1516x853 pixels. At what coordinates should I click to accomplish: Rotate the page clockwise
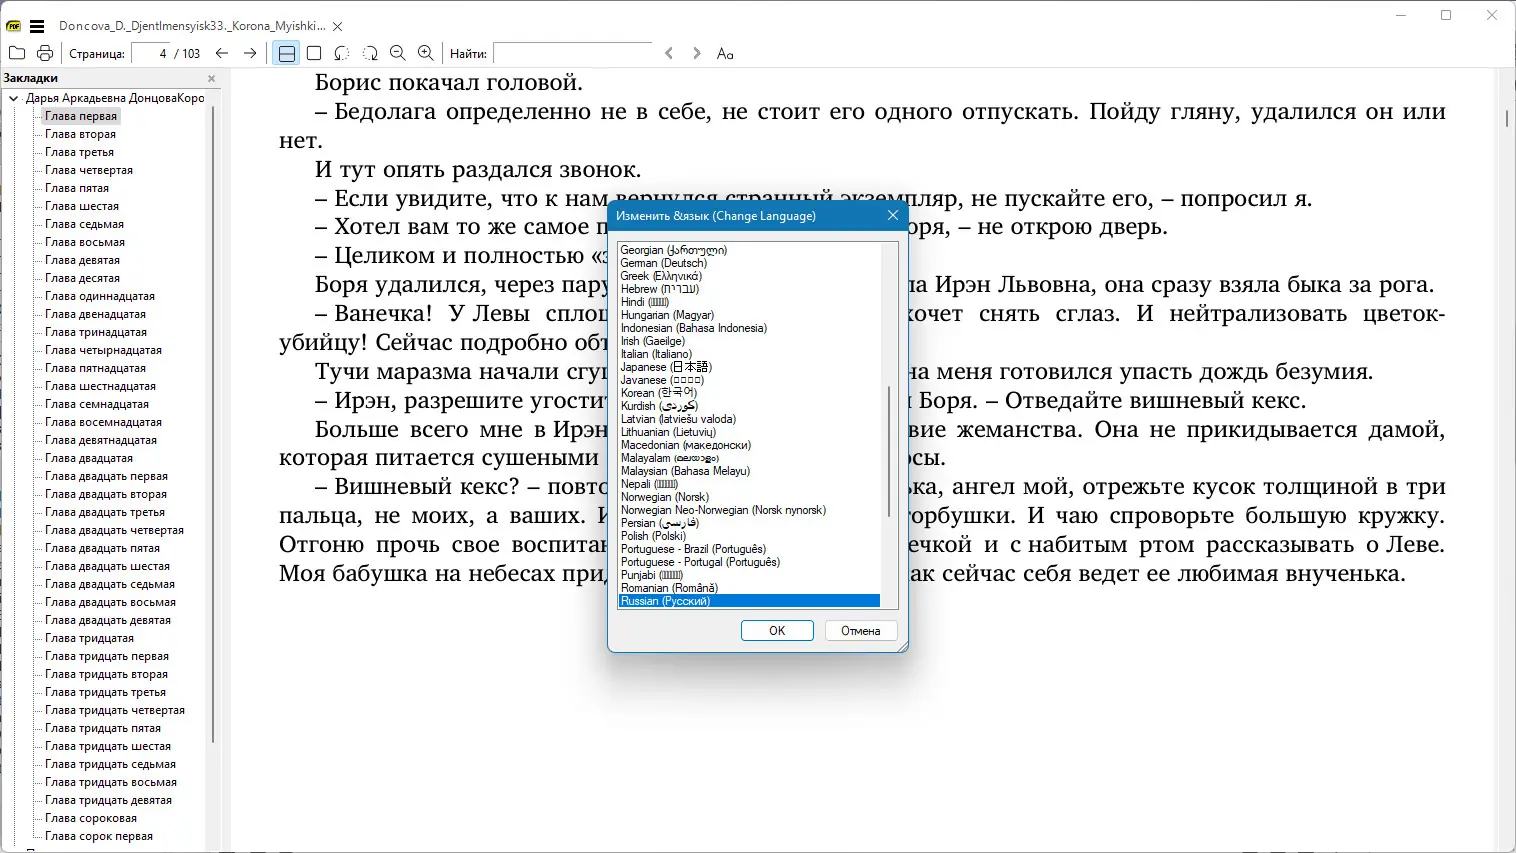point(370,53)
